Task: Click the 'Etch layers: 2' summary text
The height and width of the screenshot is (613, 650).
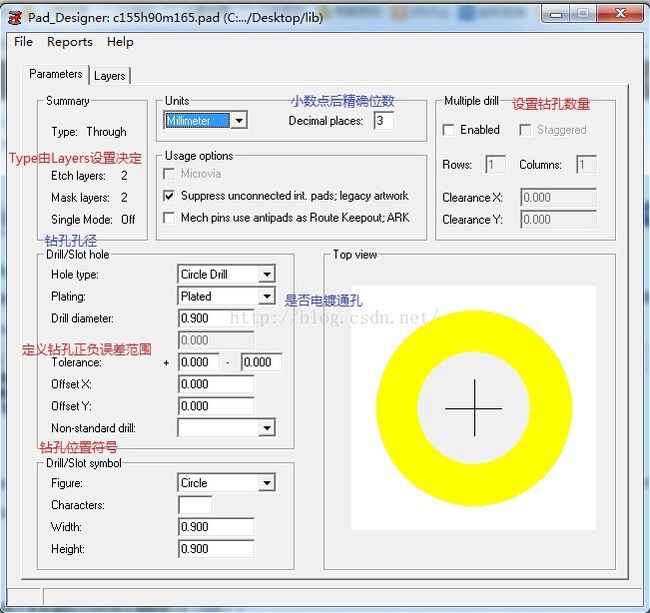Action: coord(89,176)
